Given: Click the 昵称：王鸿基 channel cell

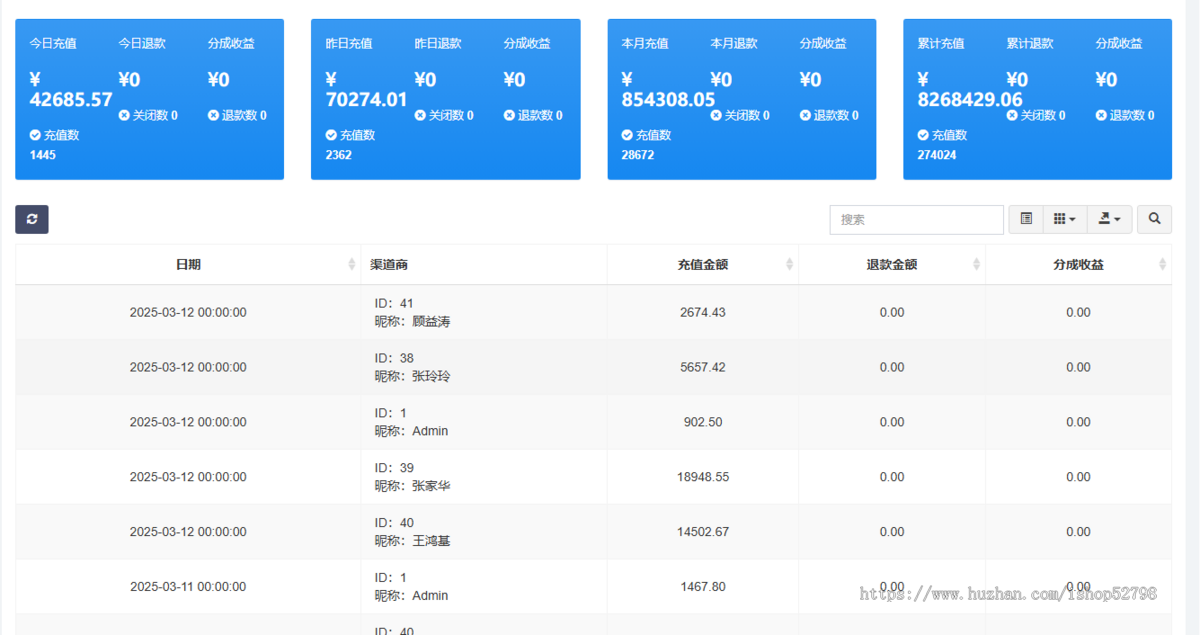Looking at the screenshot, I should (413, 541).
